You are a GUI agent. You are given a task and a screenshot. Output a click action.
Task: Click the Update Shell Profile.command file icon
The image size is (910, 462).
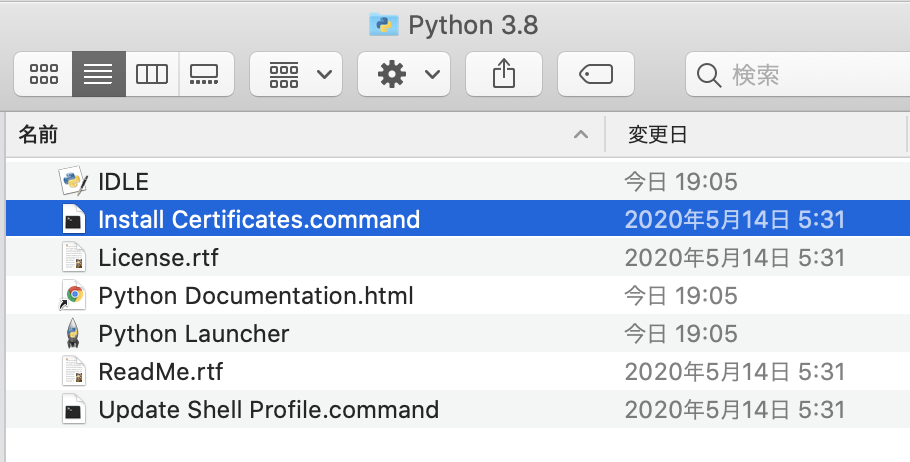pos(74,409)
